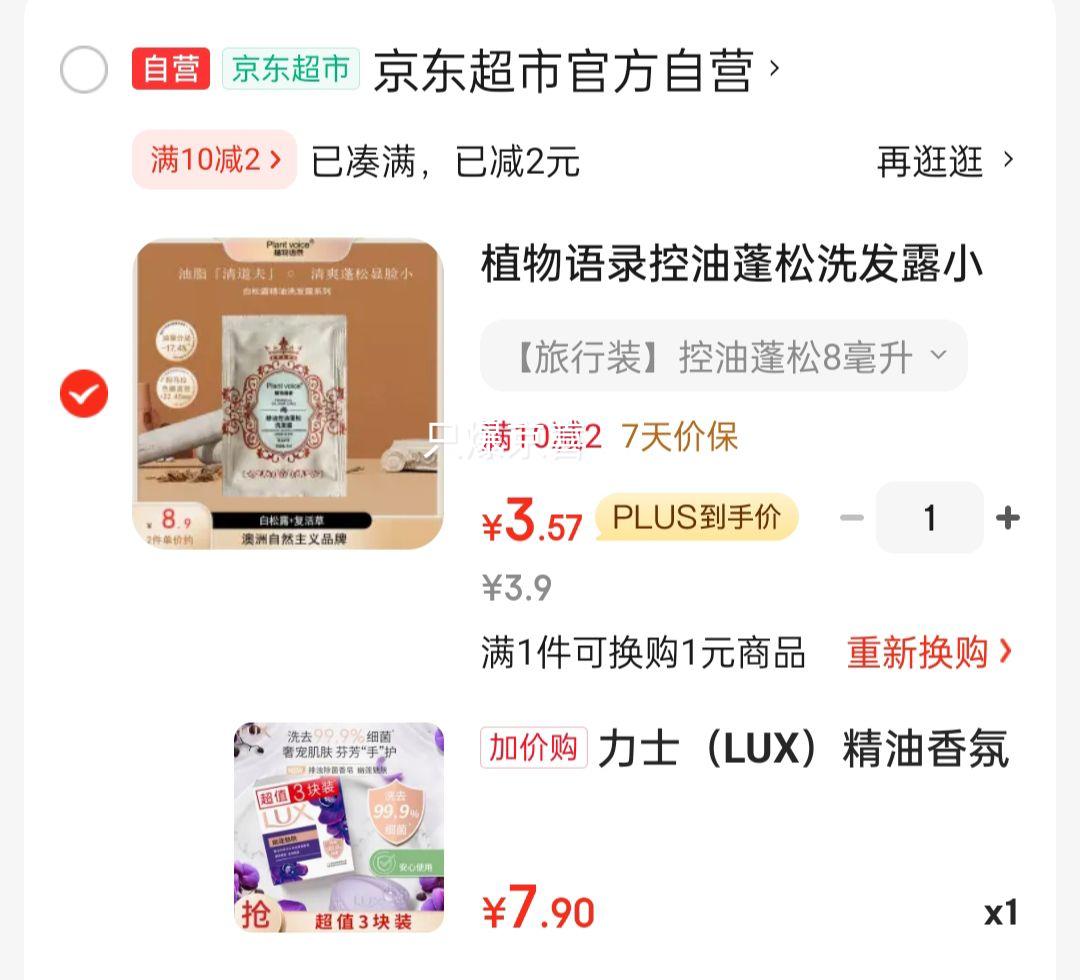Click the 7天价保 price protection label

[x=679, y=437]
